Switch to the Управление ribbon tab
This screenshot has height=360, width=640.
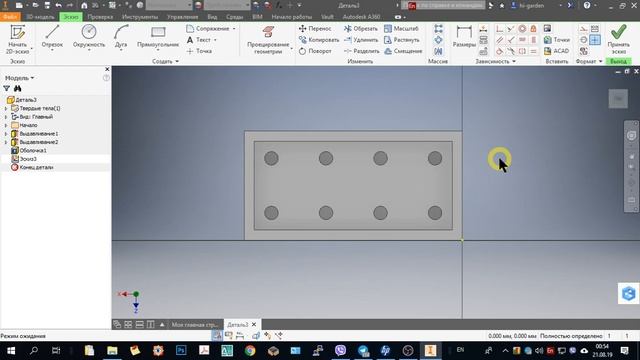point(182,17)
